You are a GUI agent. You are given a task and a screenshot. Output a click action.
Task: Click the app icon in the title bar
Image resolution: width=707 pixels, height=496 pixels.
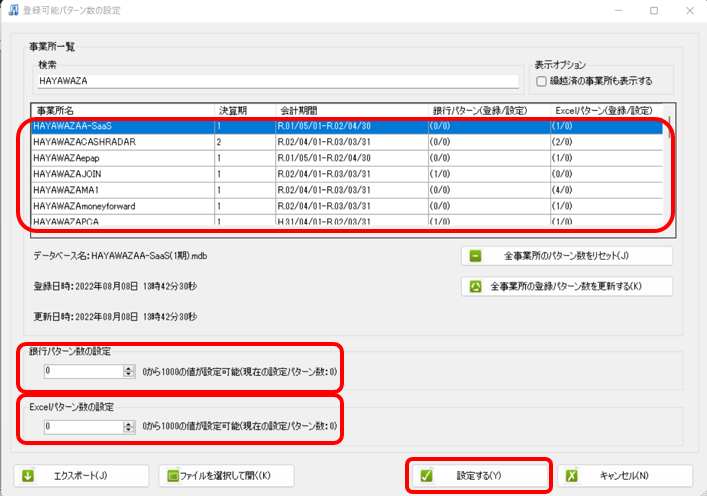click(13, 10)
